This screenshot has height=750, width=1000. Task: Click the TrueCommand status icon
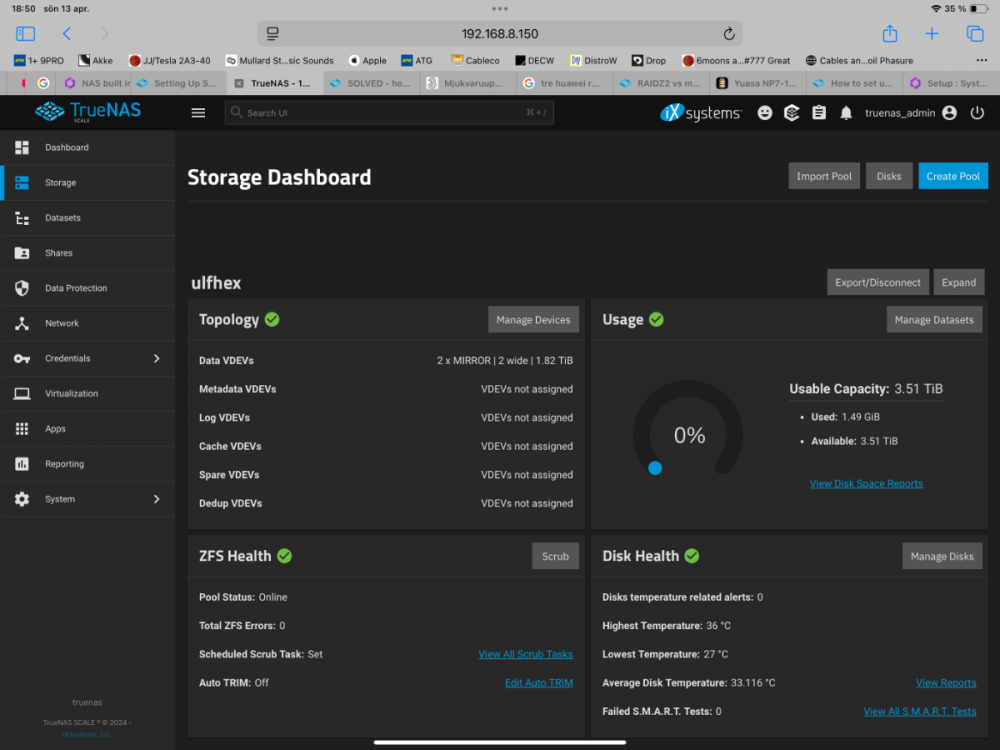(792, 113)
